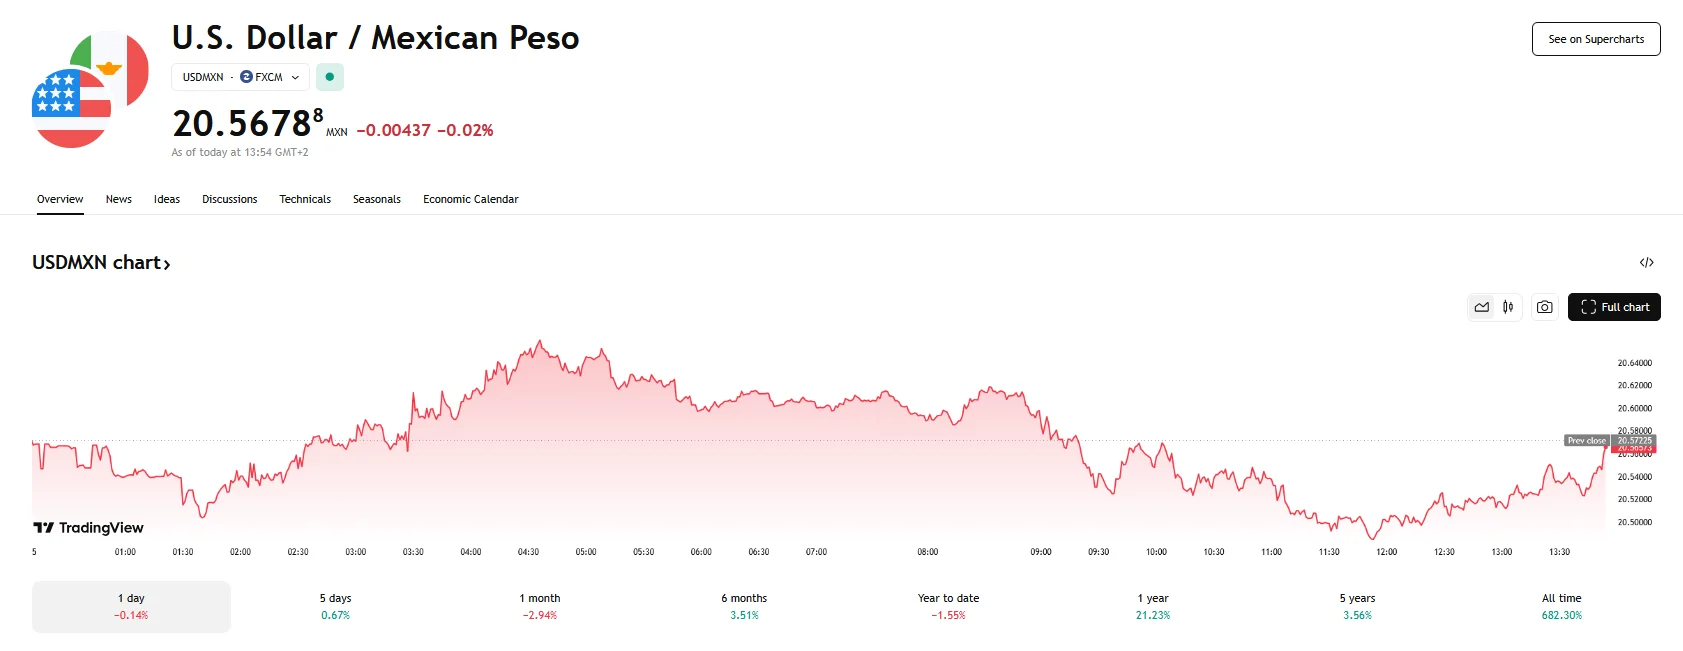Switch chart to area style
1683x651 pixels.
(1481, 307)
